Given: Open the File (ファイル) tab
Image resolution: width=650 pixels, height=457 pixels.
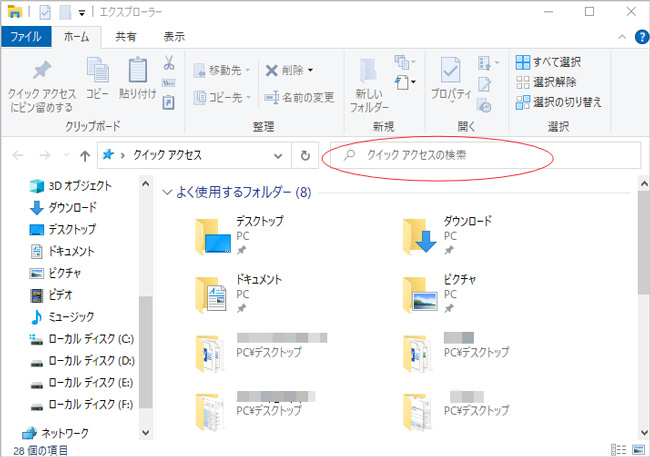Looking at the screenshot, I should pos(26,37).
